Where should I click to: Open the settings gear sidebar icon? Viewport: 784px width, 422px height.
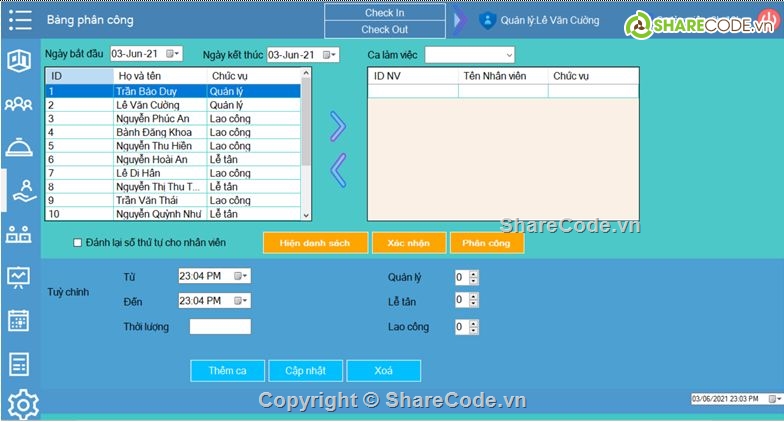23,404
